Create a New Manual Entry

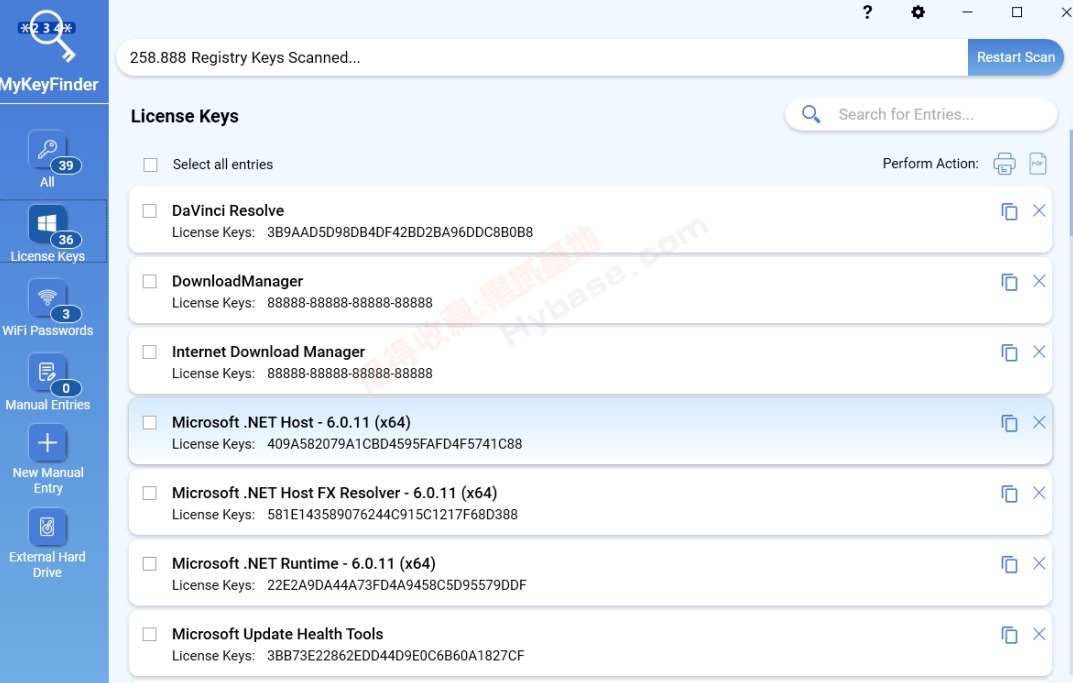[48, 459]
